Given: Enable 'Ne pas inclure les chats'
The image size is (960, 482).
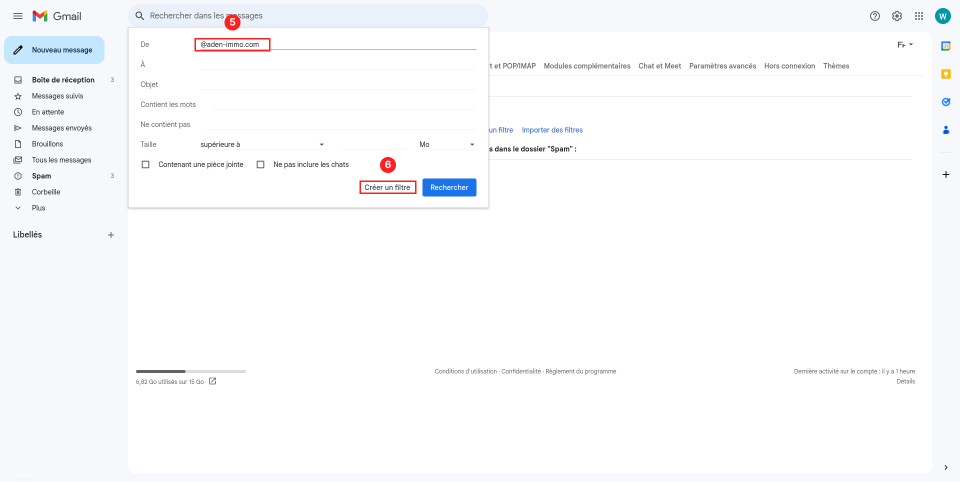Looking at the screenshot, I should click(261, 164).
